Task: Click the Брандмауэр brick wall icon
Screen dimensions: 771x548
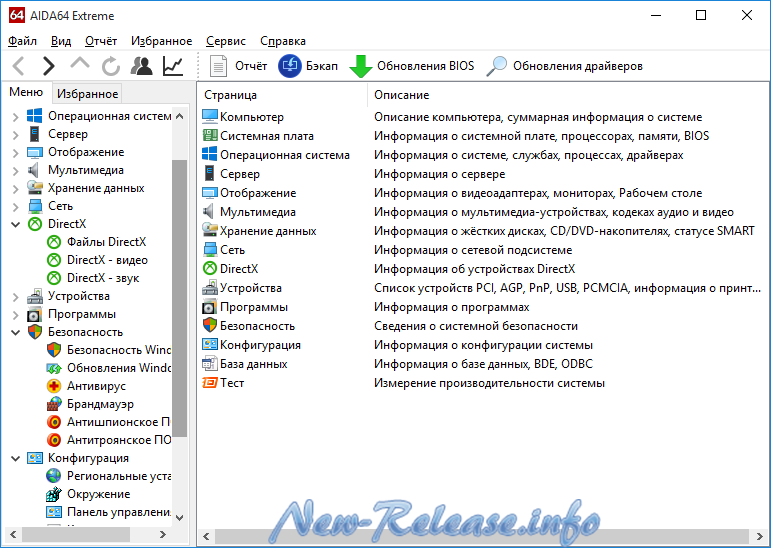Action: point(54,404)
